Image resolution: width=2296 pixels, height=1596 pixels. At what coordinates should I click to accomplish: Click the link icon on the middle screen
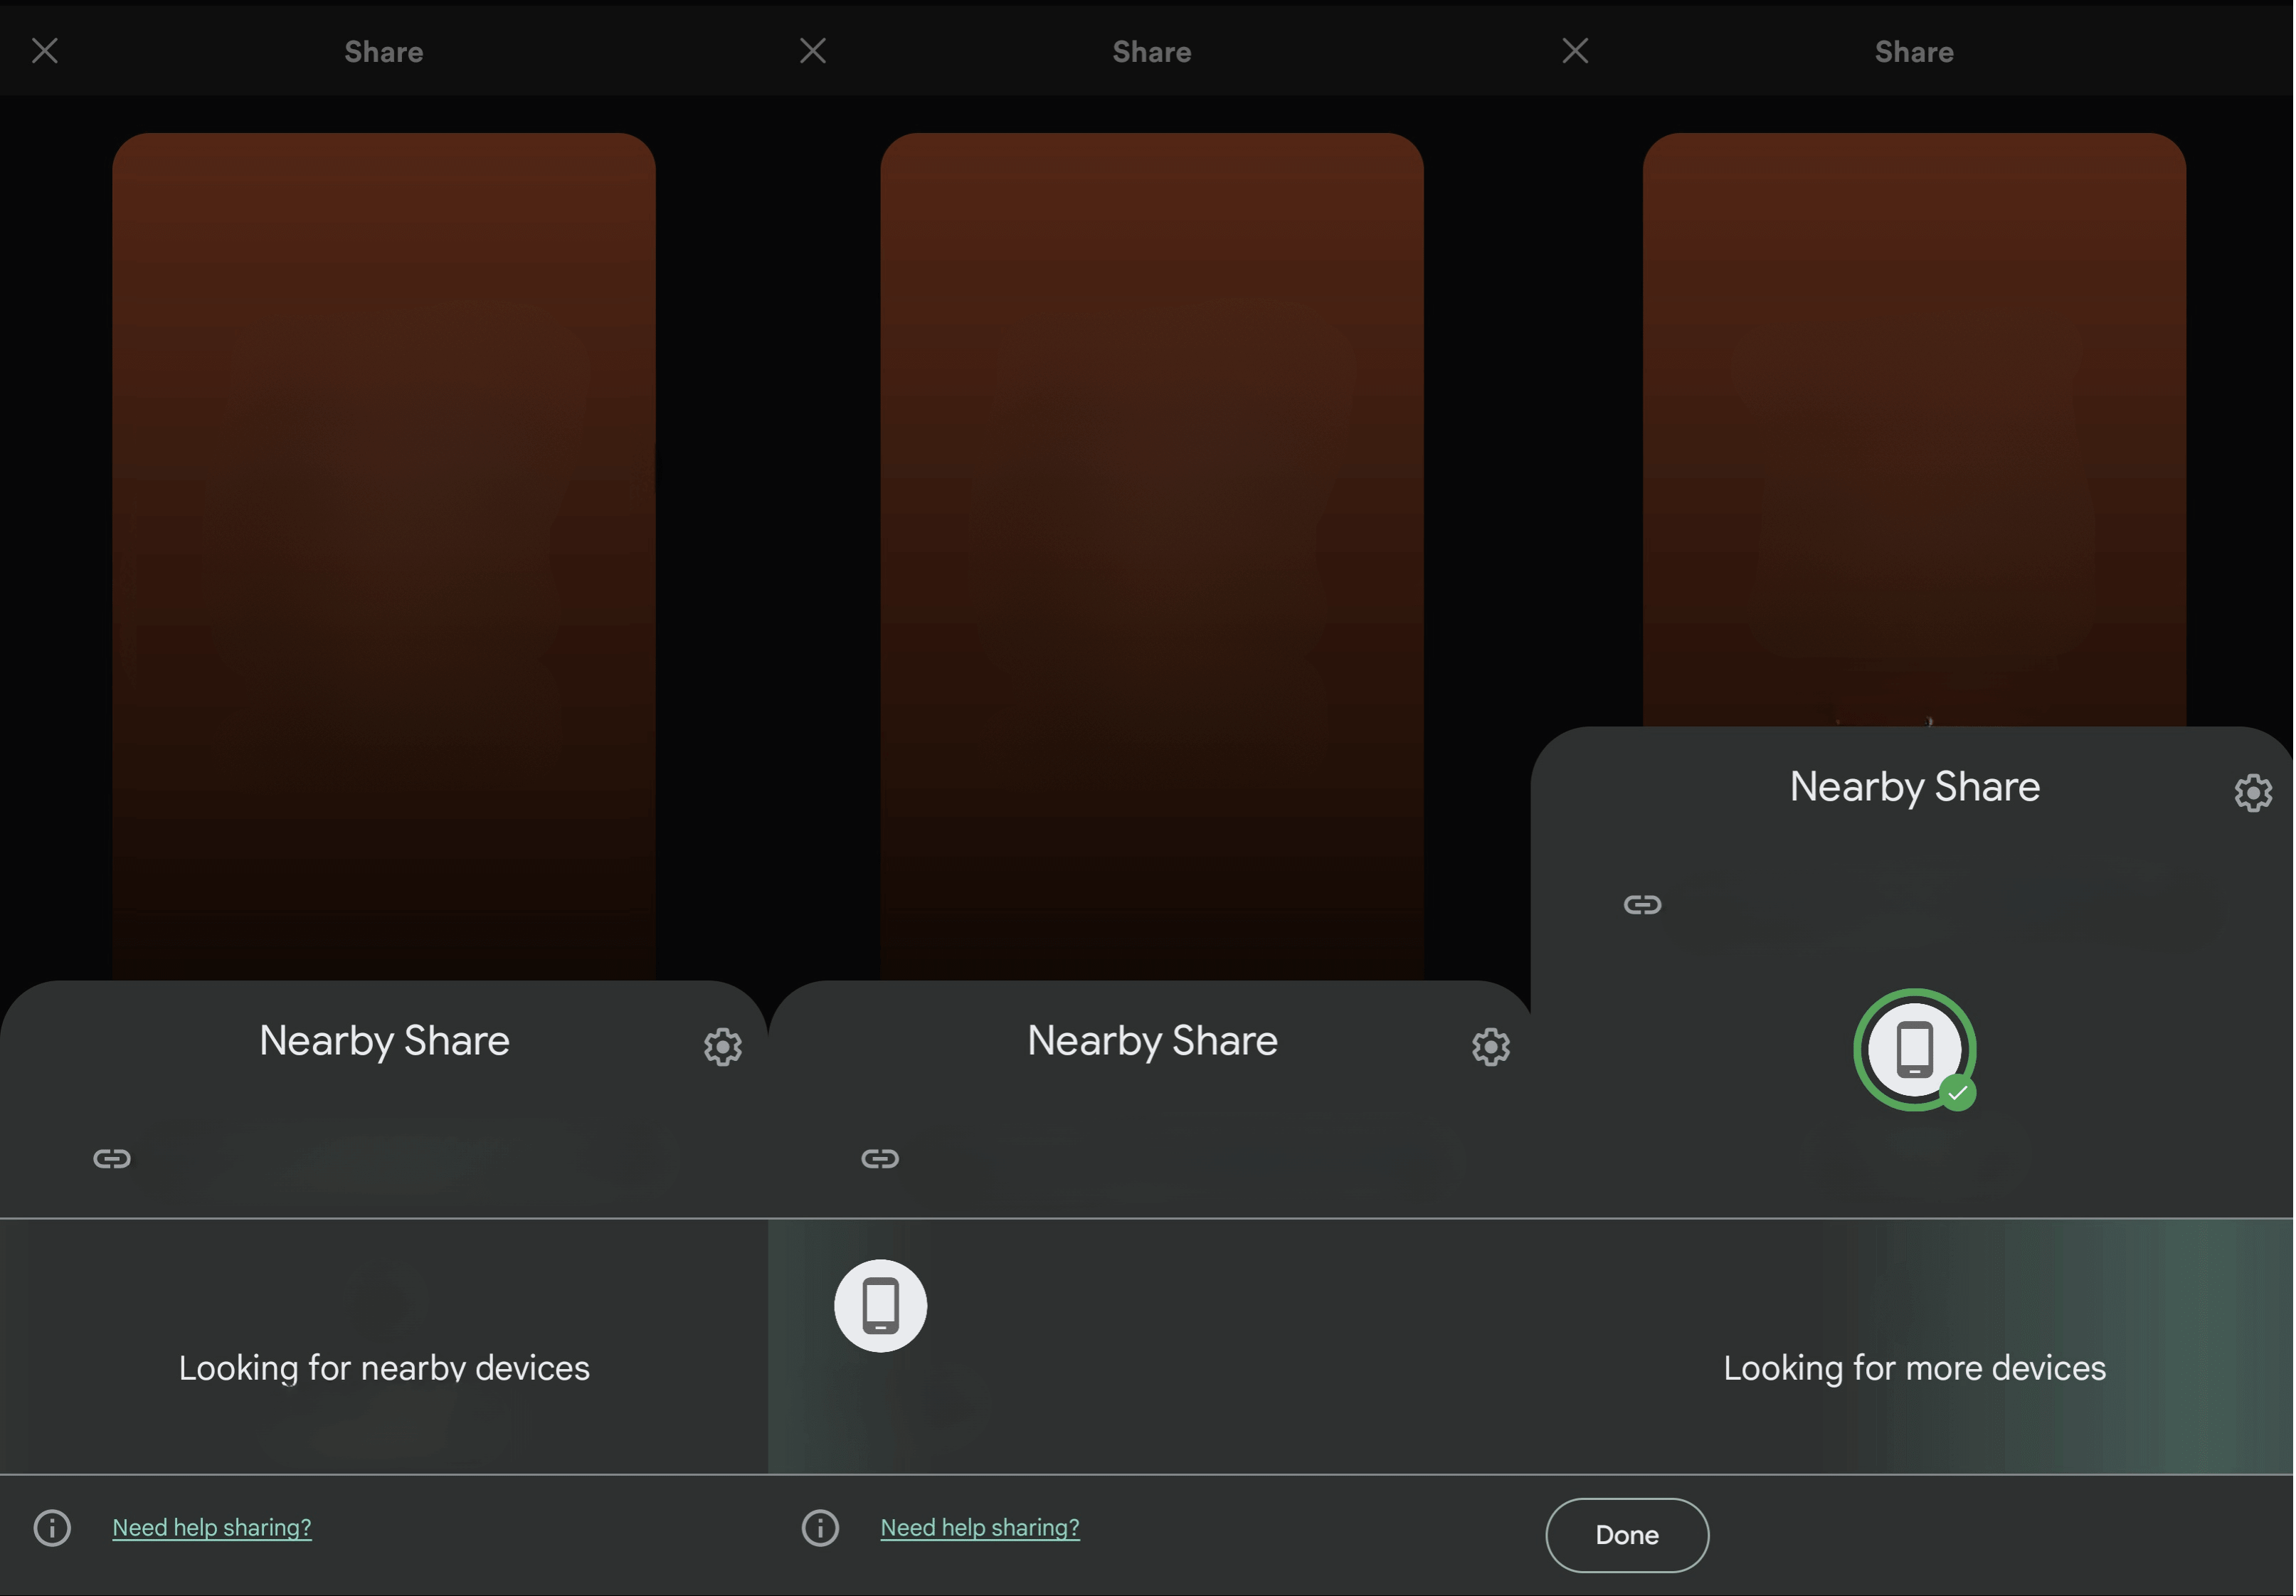pyautogui.click(x=880, y=1159)
